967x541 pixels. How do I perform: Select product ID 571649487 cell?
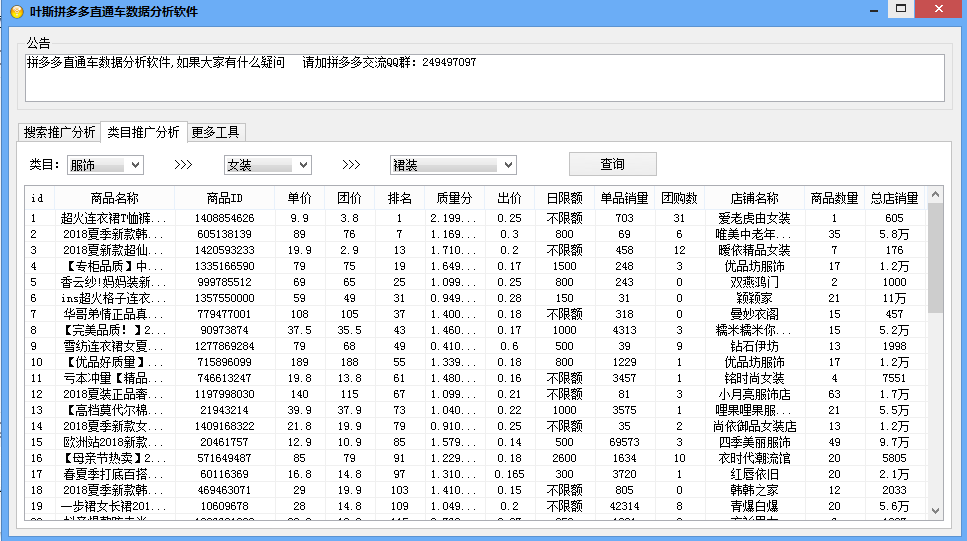tap(224, 458)
